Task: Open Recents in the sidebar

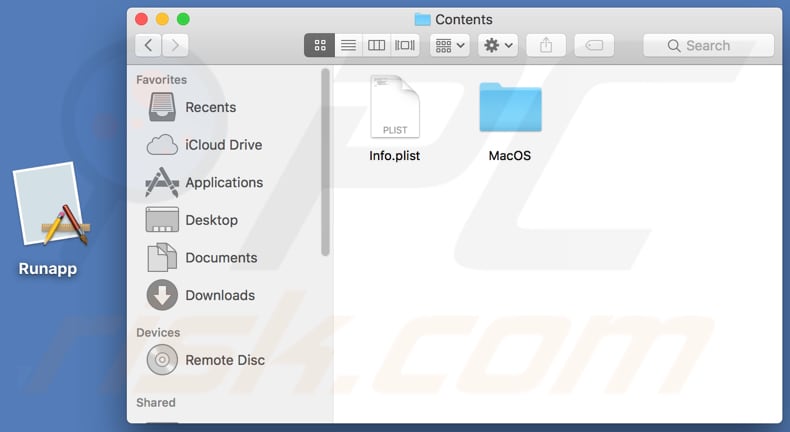Action: tap(211, 107)
